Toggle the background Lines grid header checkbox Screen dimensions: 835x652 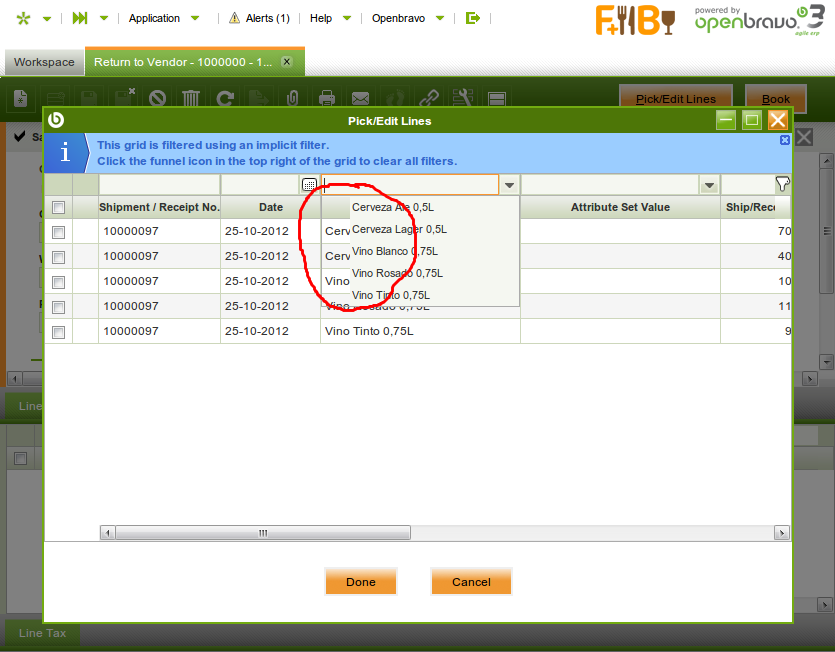tap(21, 458)
